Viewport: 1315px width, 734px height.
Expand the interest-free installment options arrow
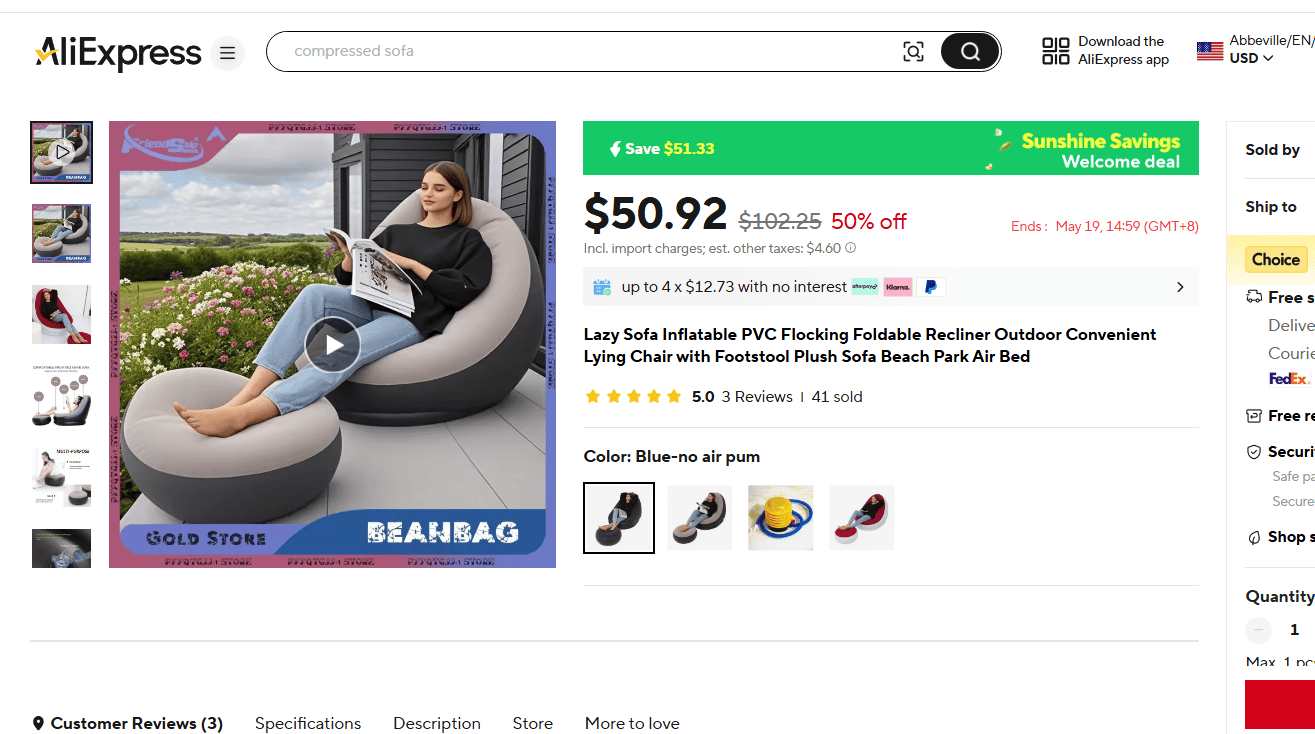1180,287
